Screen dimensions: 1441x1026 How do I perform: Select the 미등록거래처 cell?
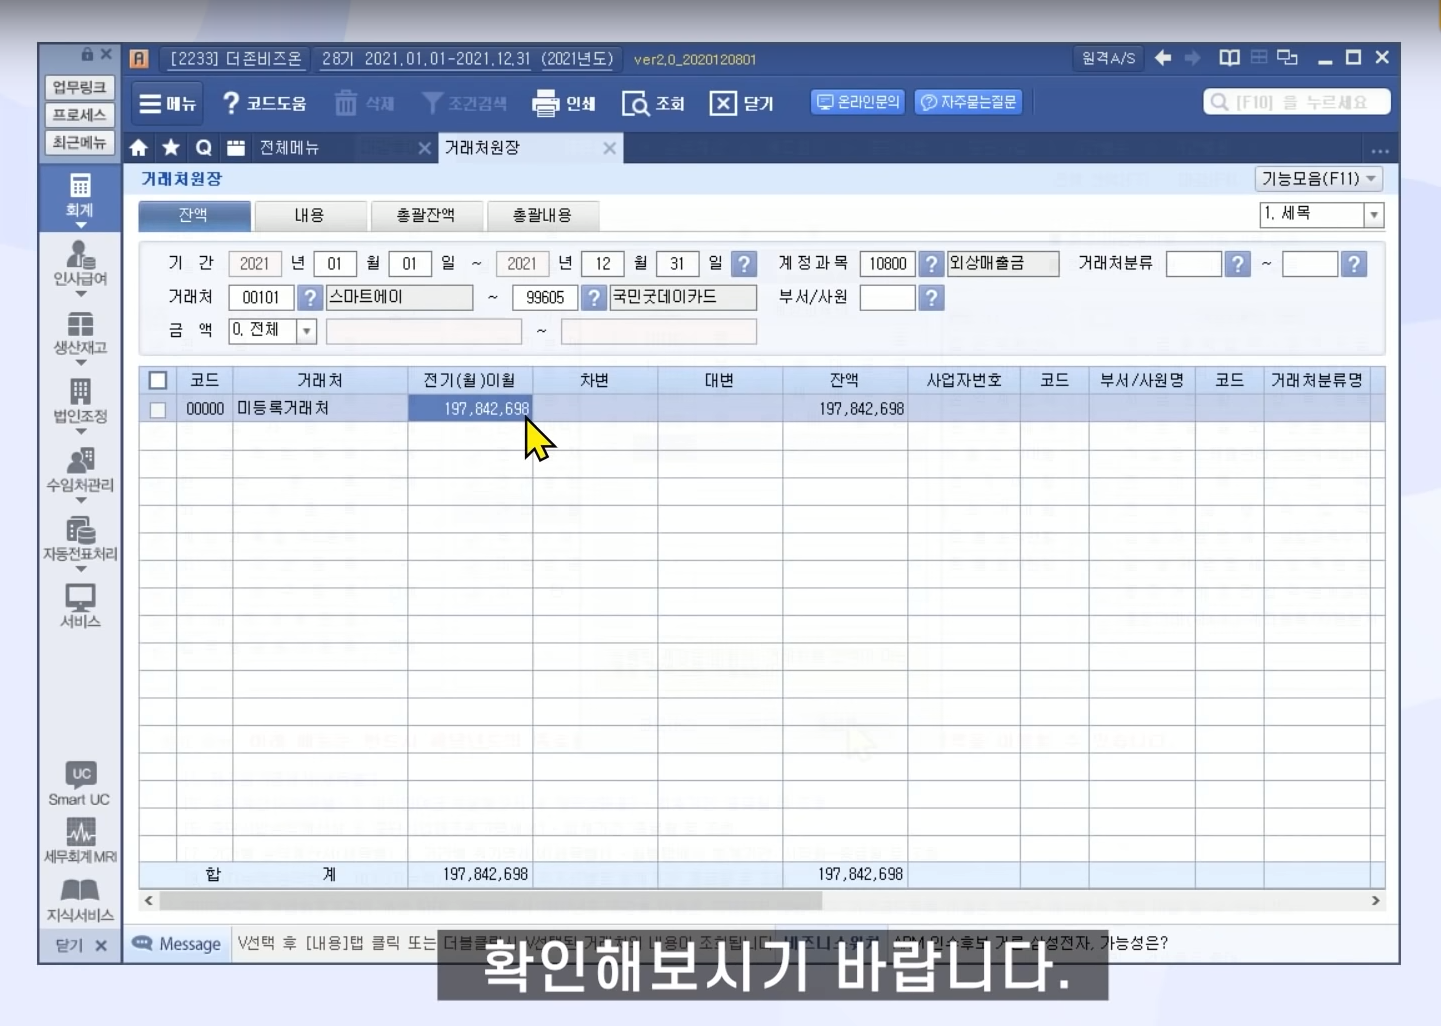pyautogui.click(x=320, y=409)
